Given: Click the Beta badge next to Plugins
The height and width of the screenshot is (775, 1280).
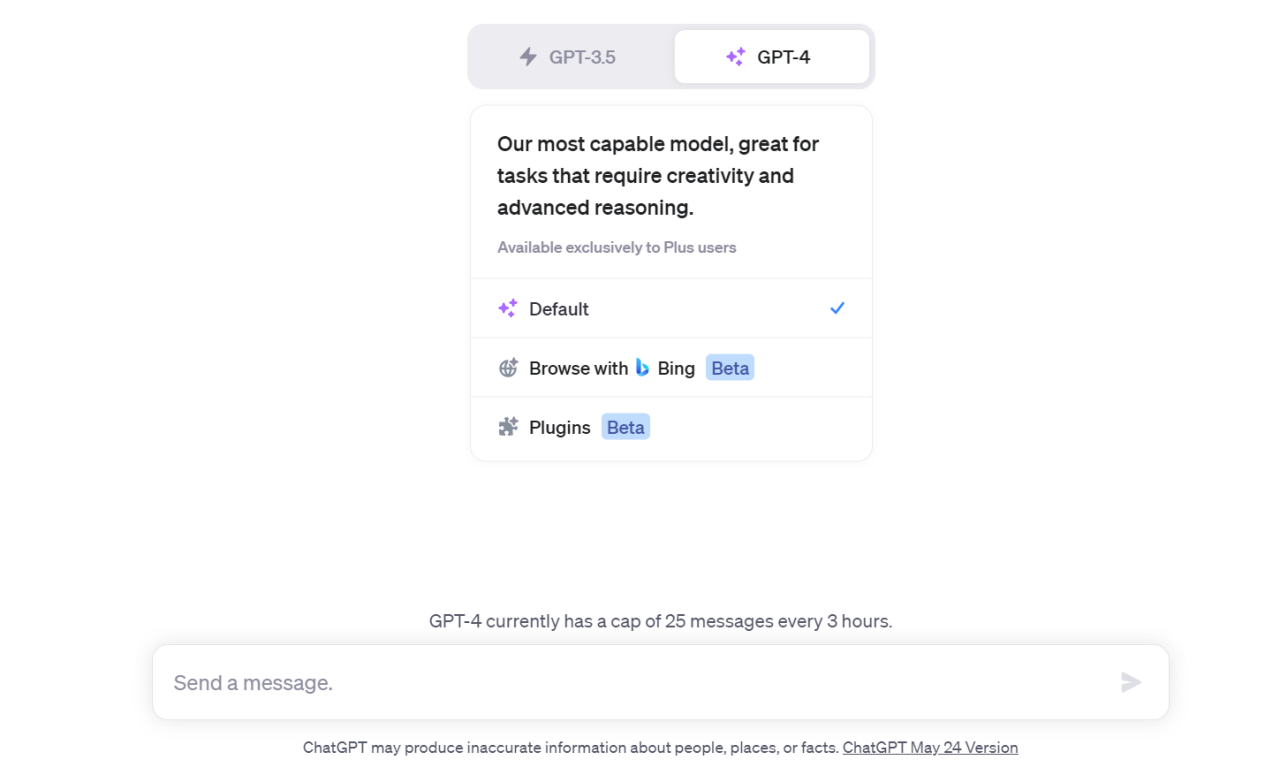Looking at the screenshot, I should point(626,427).
